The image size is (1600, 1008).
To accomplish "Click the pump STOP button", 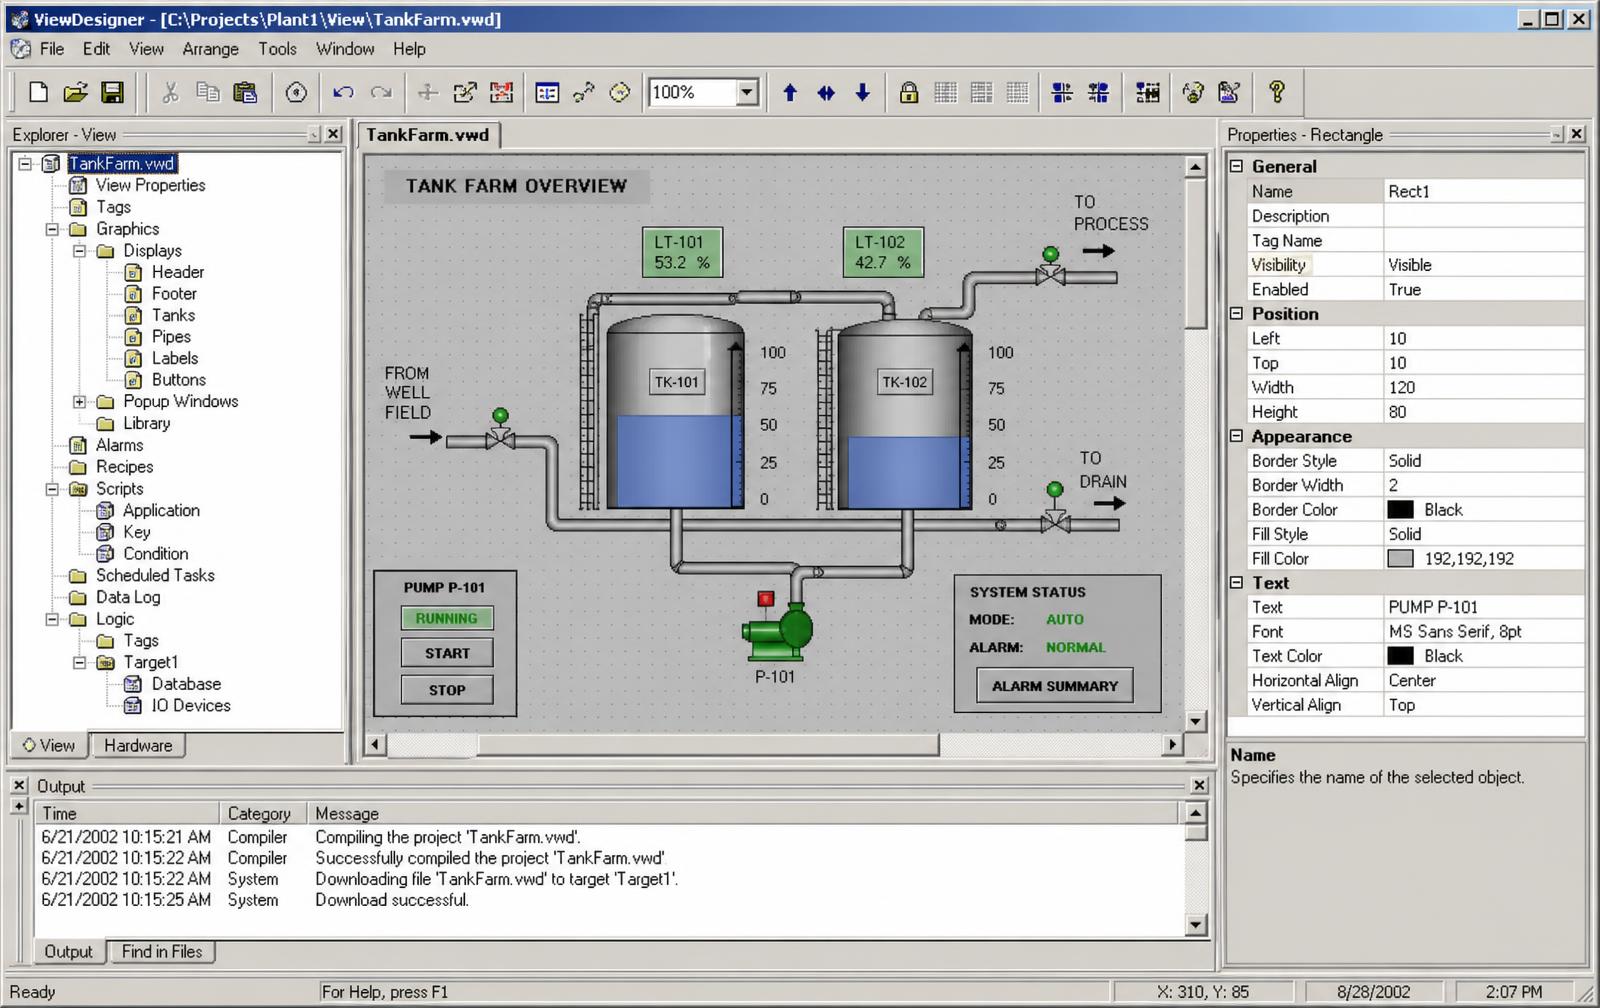I will (447, 690).
